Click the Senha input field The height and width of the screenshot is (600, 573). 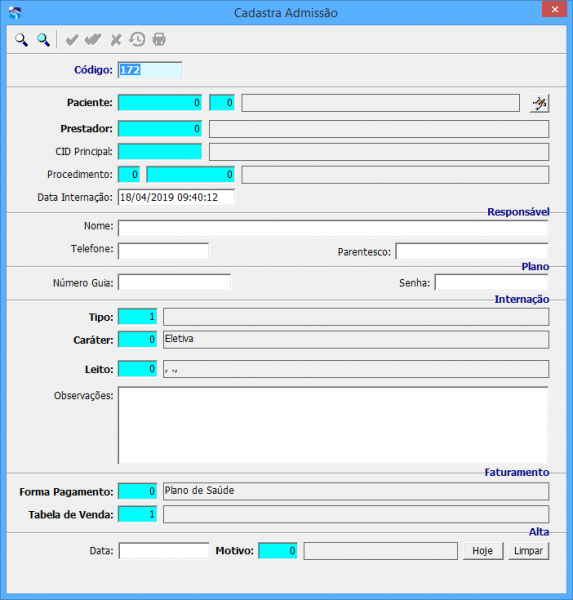coord(491,282)
